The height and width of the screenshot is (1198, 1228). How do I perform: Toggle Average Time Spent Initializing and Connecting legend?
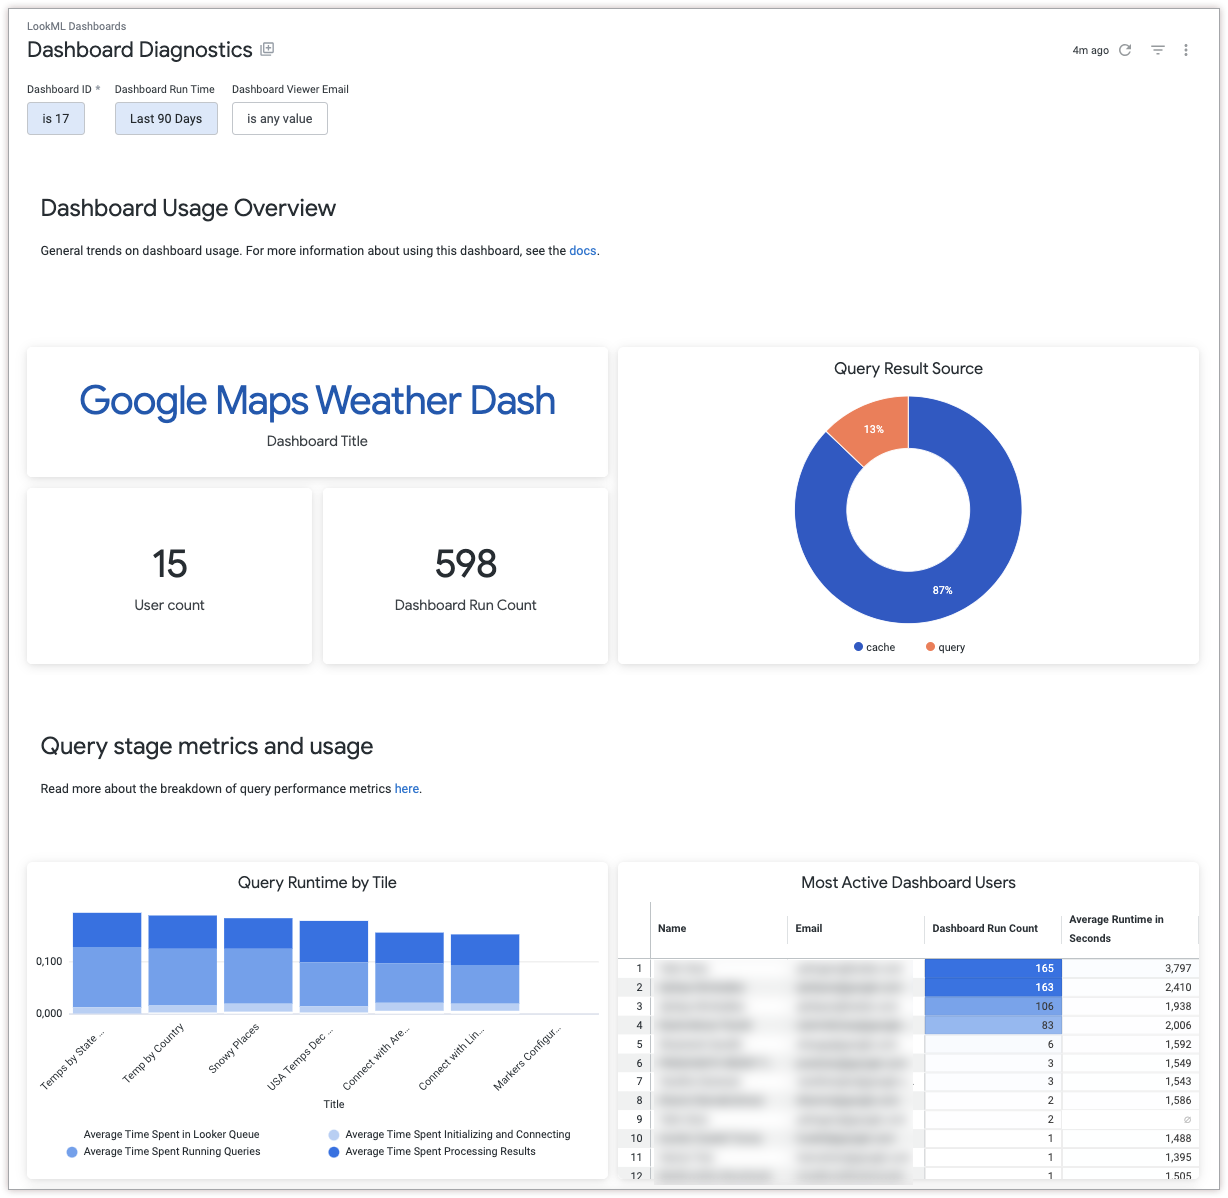click(x=457, y=1135)
